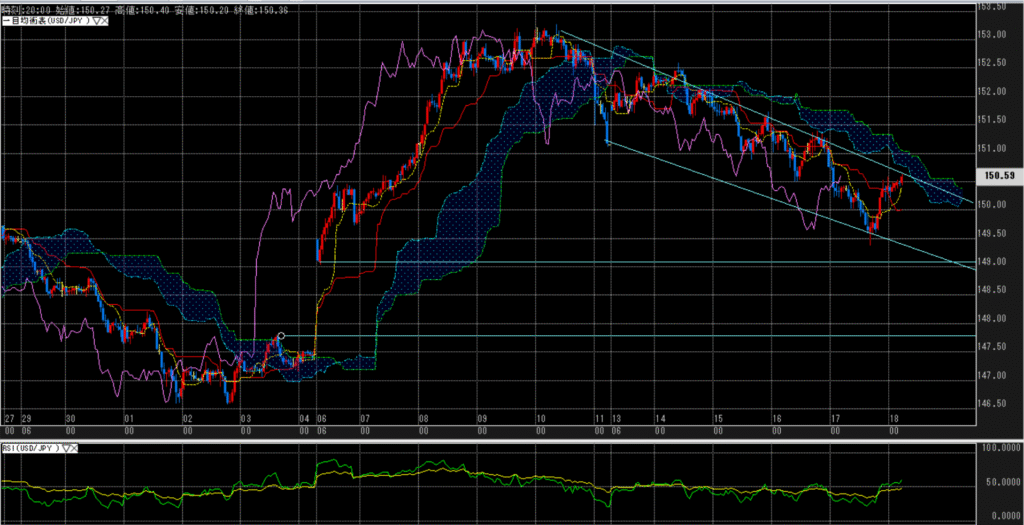Click the 100.0000 label on RSI axis
Viewport: 1024px width, 525px height.
1001,448
